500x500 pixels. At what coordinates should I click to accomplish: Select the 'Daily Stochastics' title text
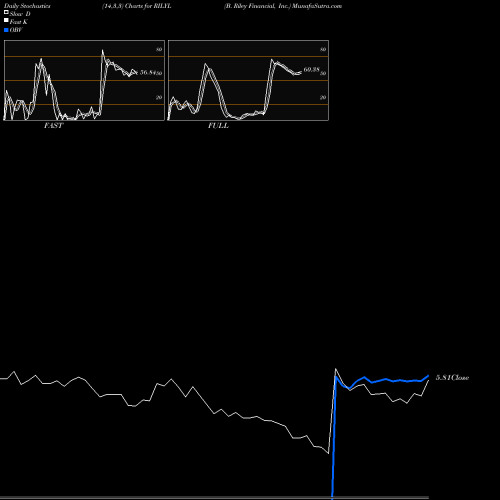click(27, 6)
